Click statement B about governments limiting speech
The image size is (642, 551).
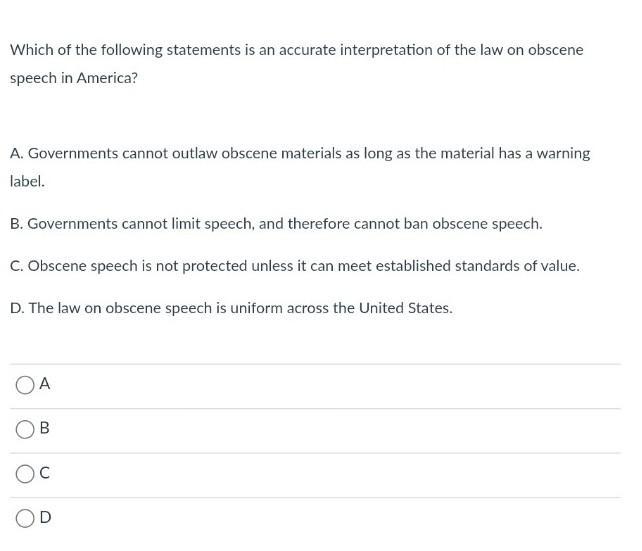276,224
